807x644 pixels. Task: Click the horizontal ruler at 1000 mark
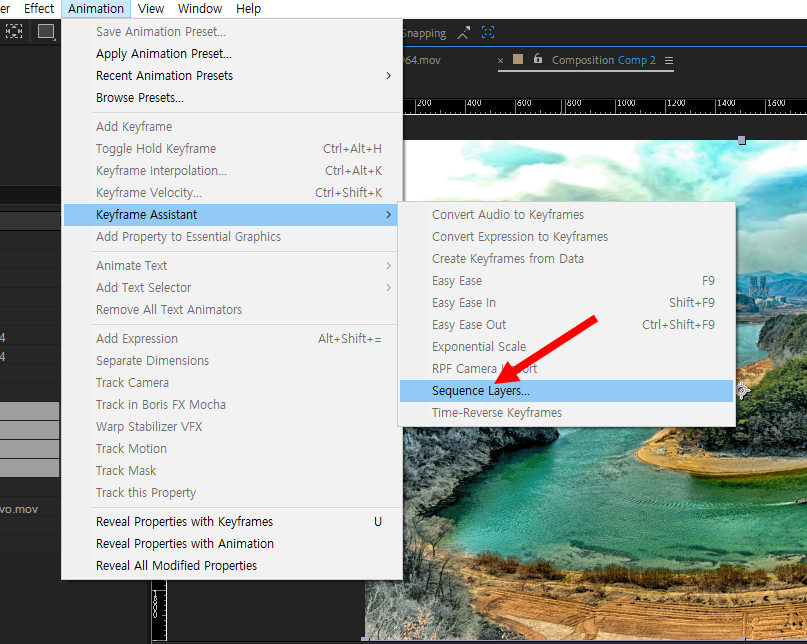(625, 103)
